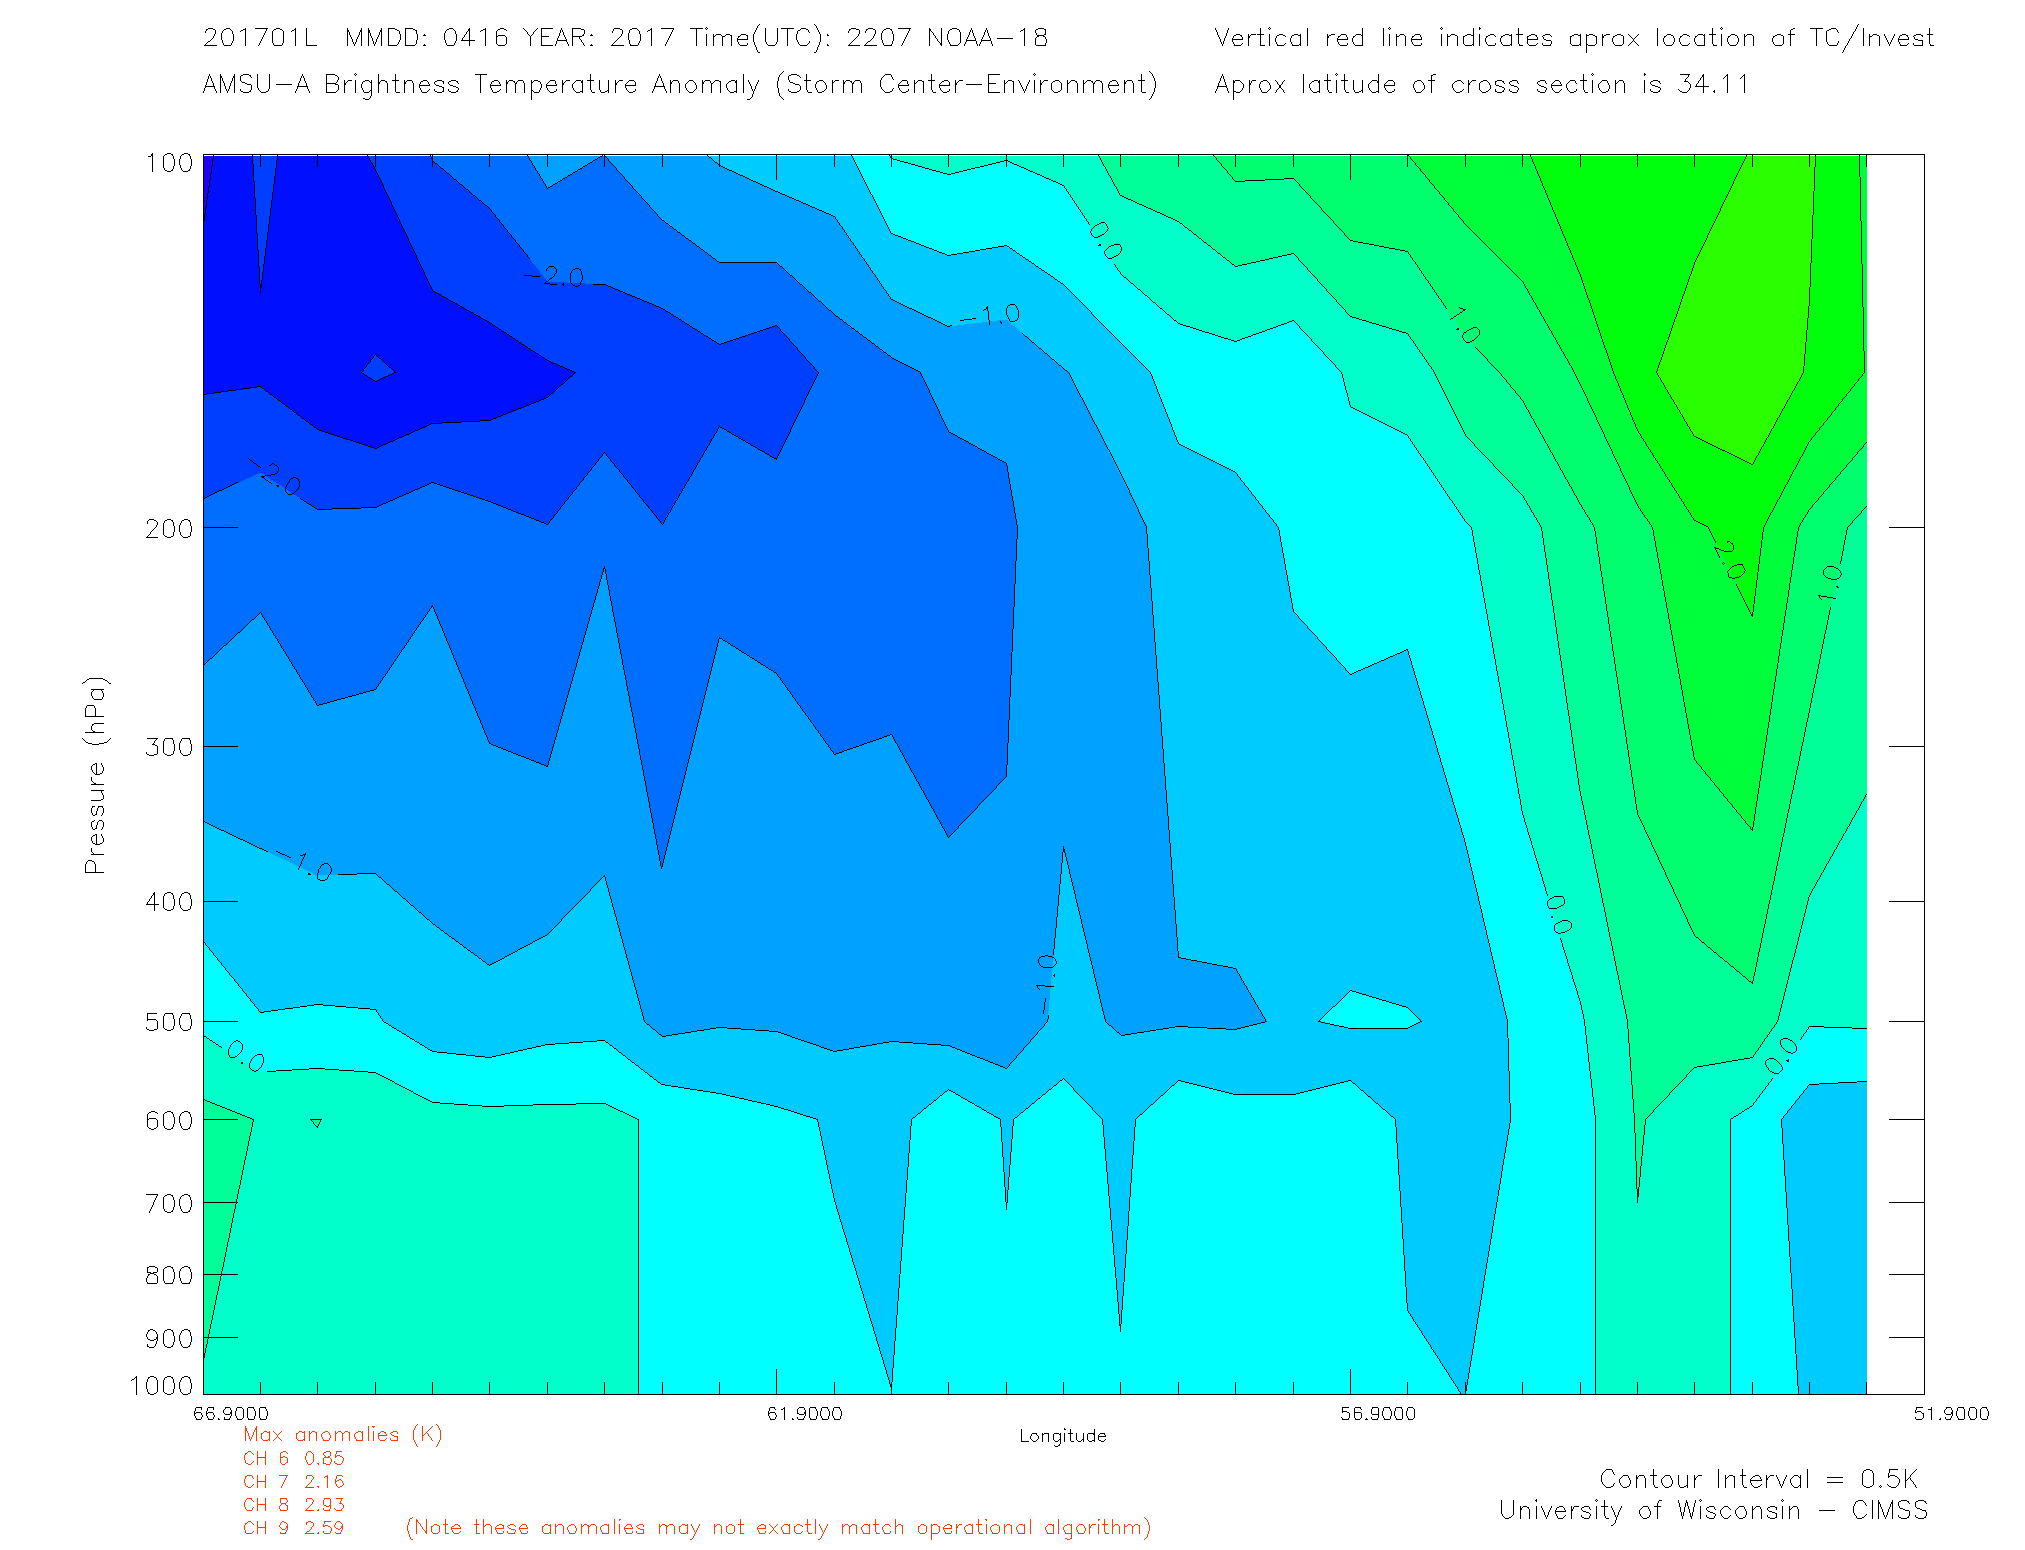The width and height of the screenshot is (2025, 1550).
Task: Click the 2.0 contour label in the green region
Action: [x=1727, y=560]
